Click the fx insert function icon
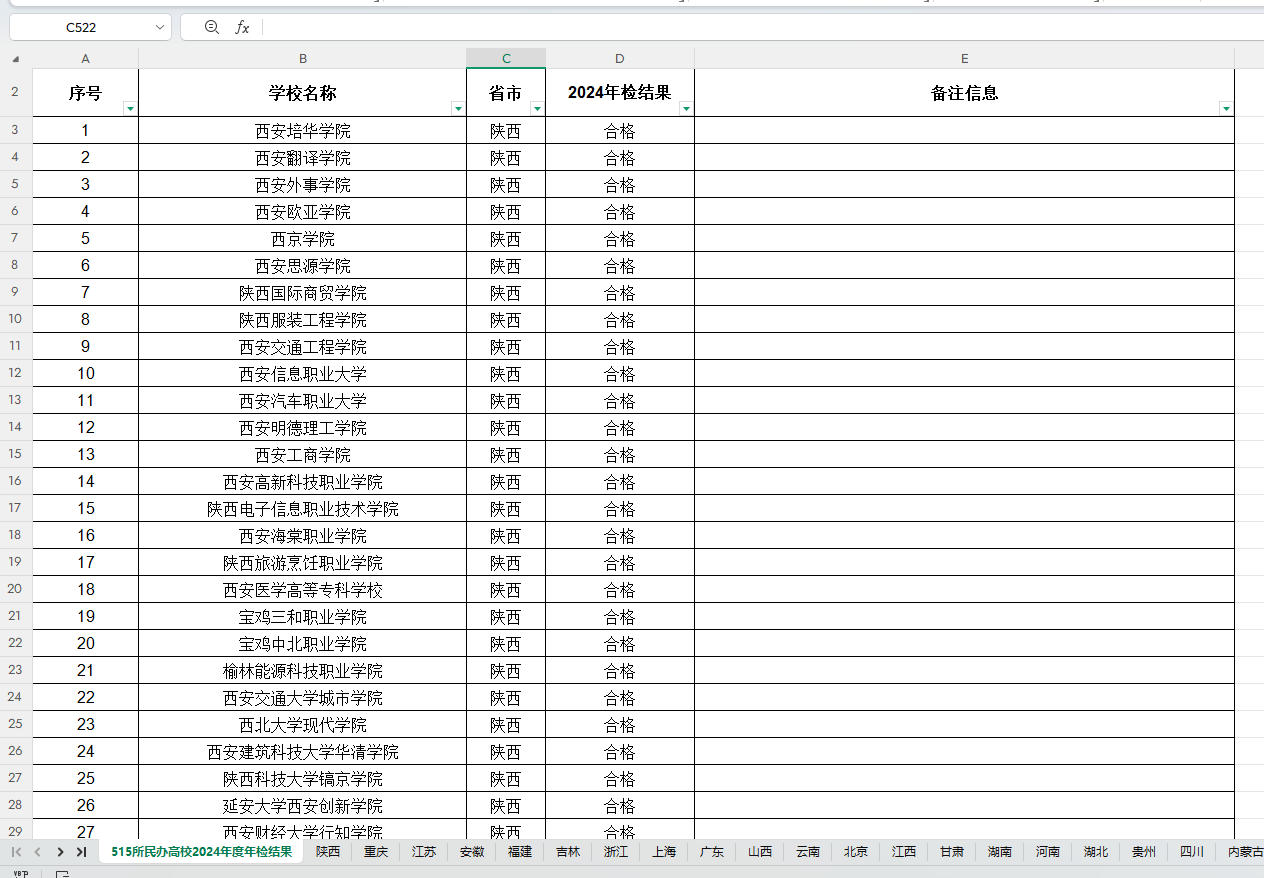 pos(243,27)
